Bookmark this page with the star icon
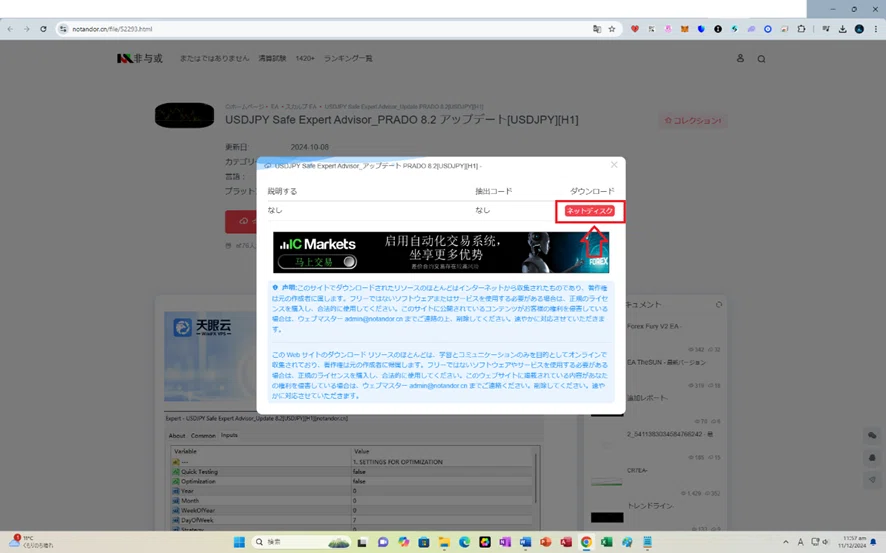 (x=611, y=29)
